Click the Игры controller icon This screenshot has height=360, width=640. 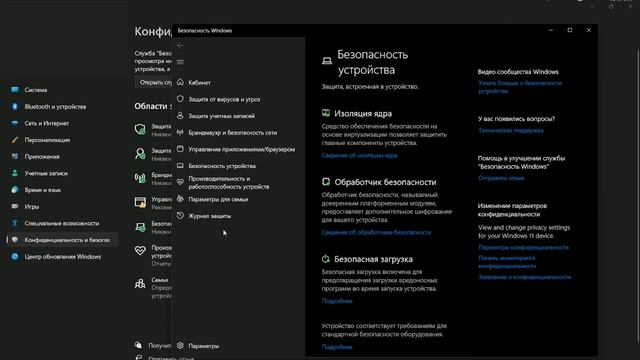click(15, 207)
